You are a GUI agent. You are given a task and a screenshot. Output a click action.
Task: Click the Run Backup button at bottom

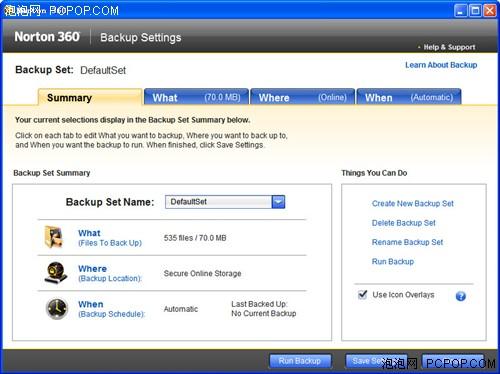coord(300,361)
